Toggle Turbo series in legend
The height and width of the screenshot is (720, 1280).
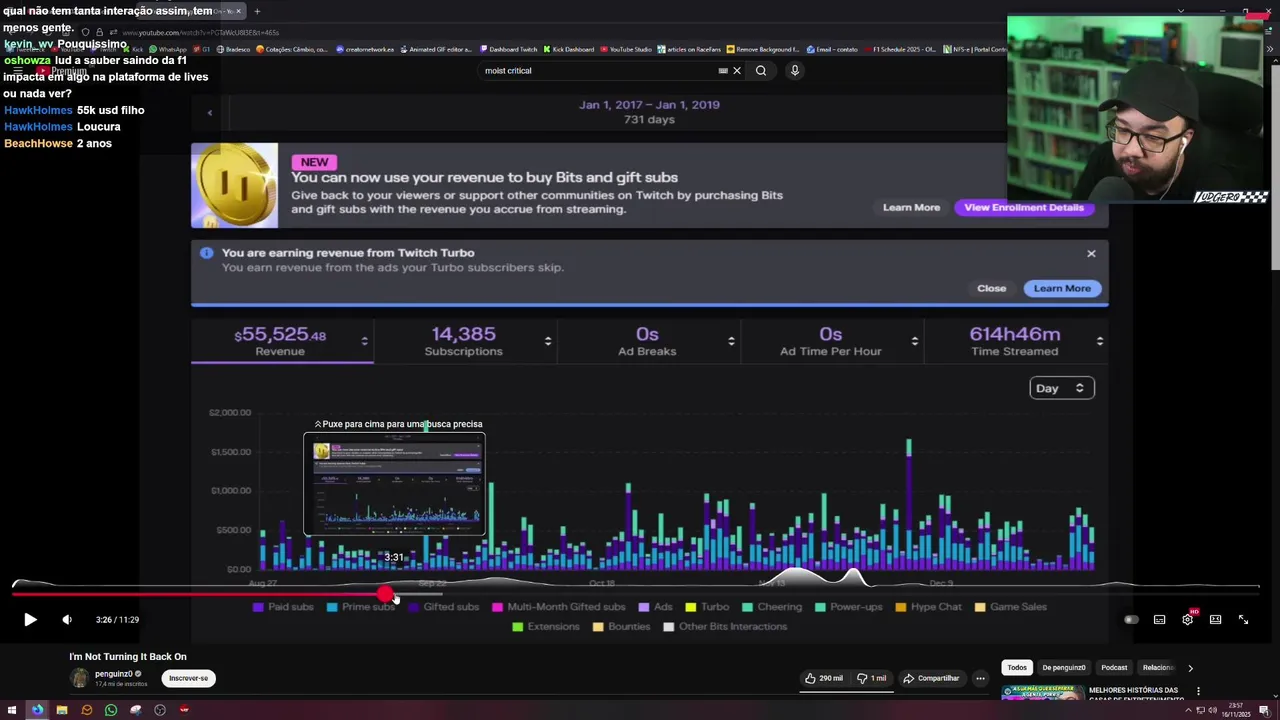(707, 607)
